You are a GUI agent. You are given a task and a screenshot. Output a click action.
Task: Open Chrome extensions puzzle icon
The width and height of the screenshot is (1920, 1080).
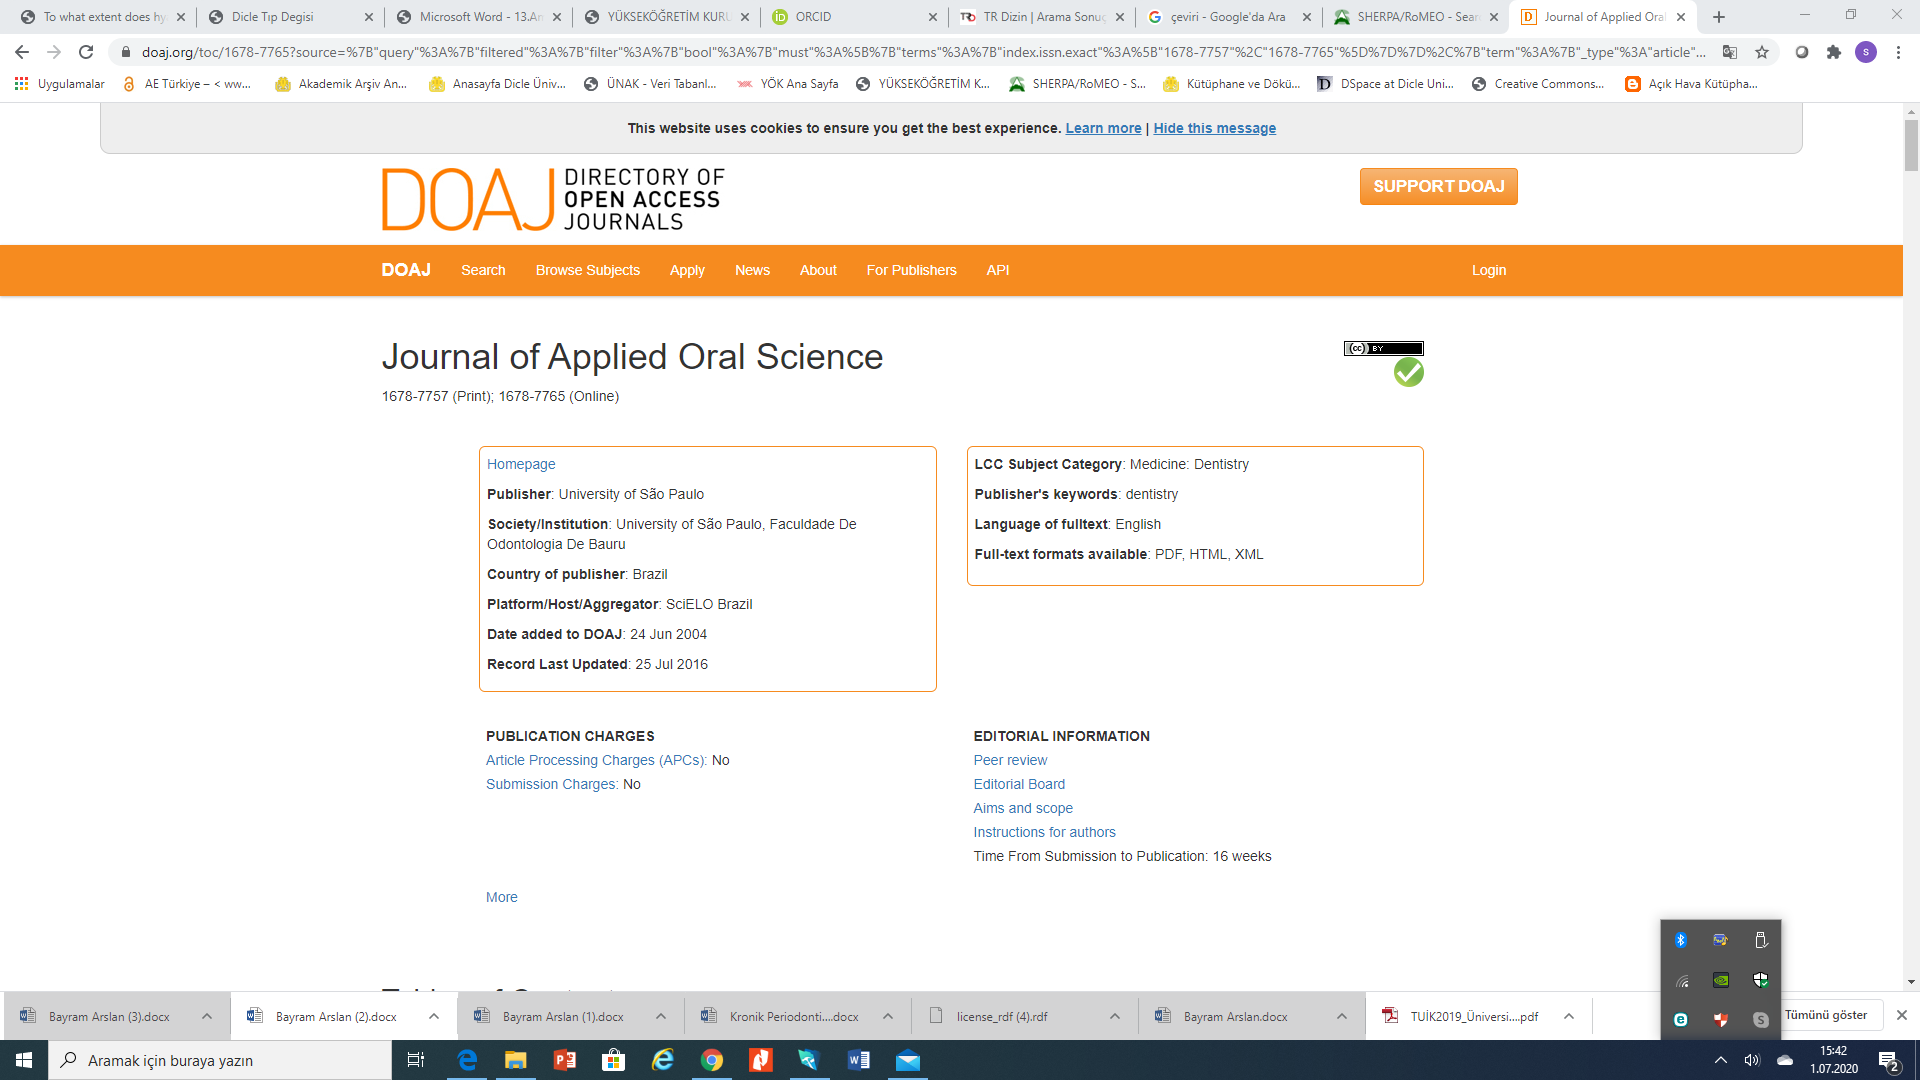1833,52
